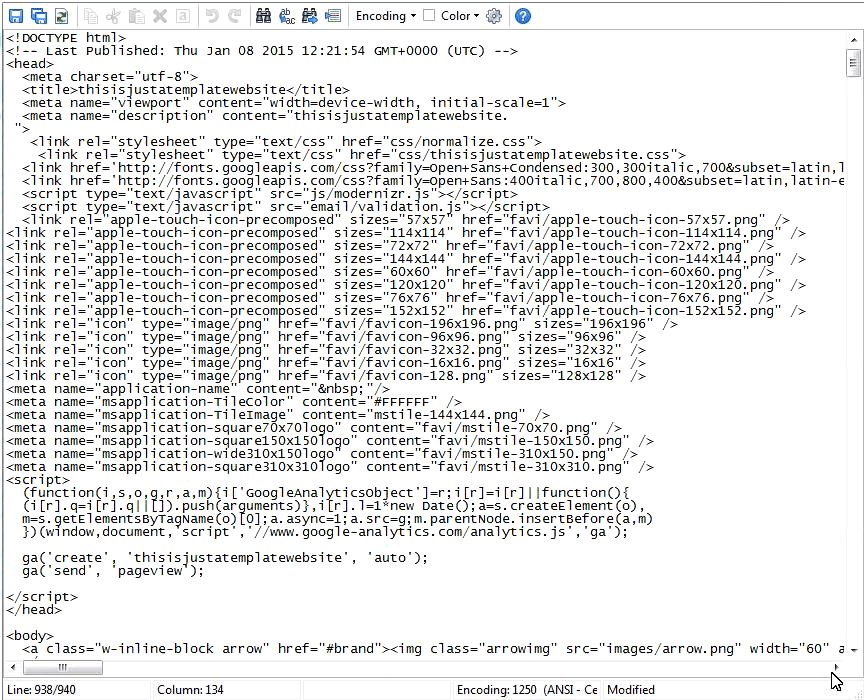Screen dimensions: 864x700
Task: Click the thisisjustatemplatewebsite.css link line
Action: (x=362, y=155)
